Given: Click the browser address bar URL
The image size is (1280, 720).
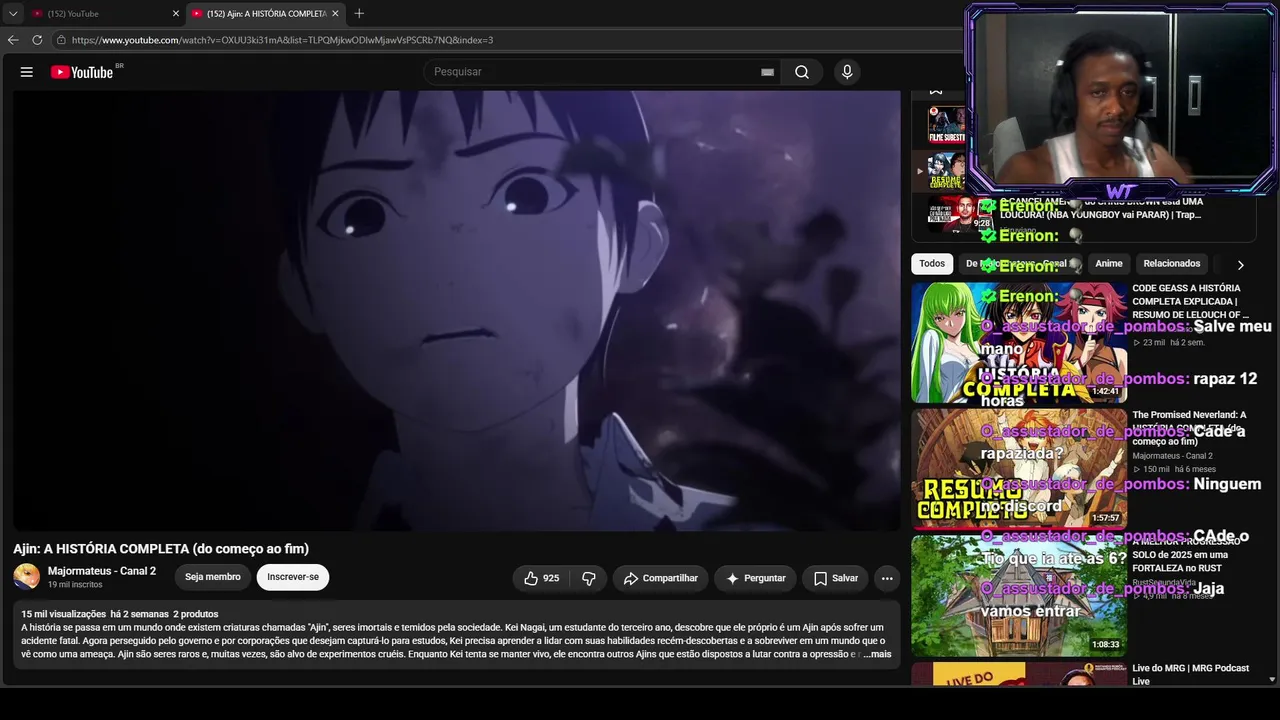Looking at the screenshot, I should click(282, 40).
